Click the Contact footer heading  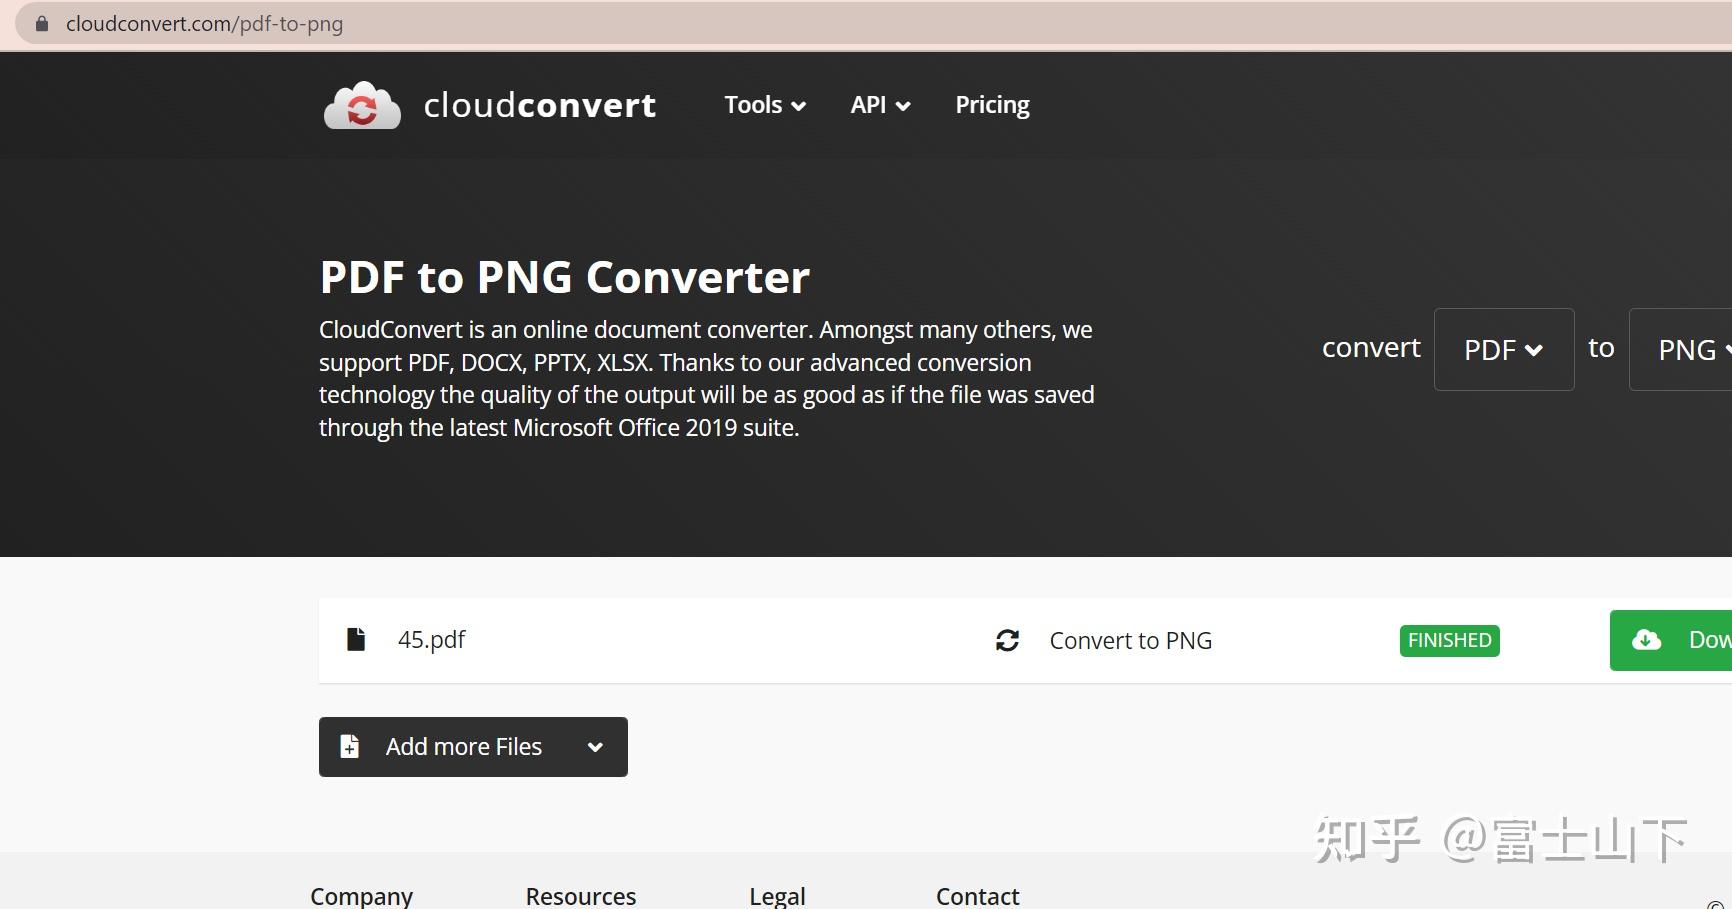[978, 896]
